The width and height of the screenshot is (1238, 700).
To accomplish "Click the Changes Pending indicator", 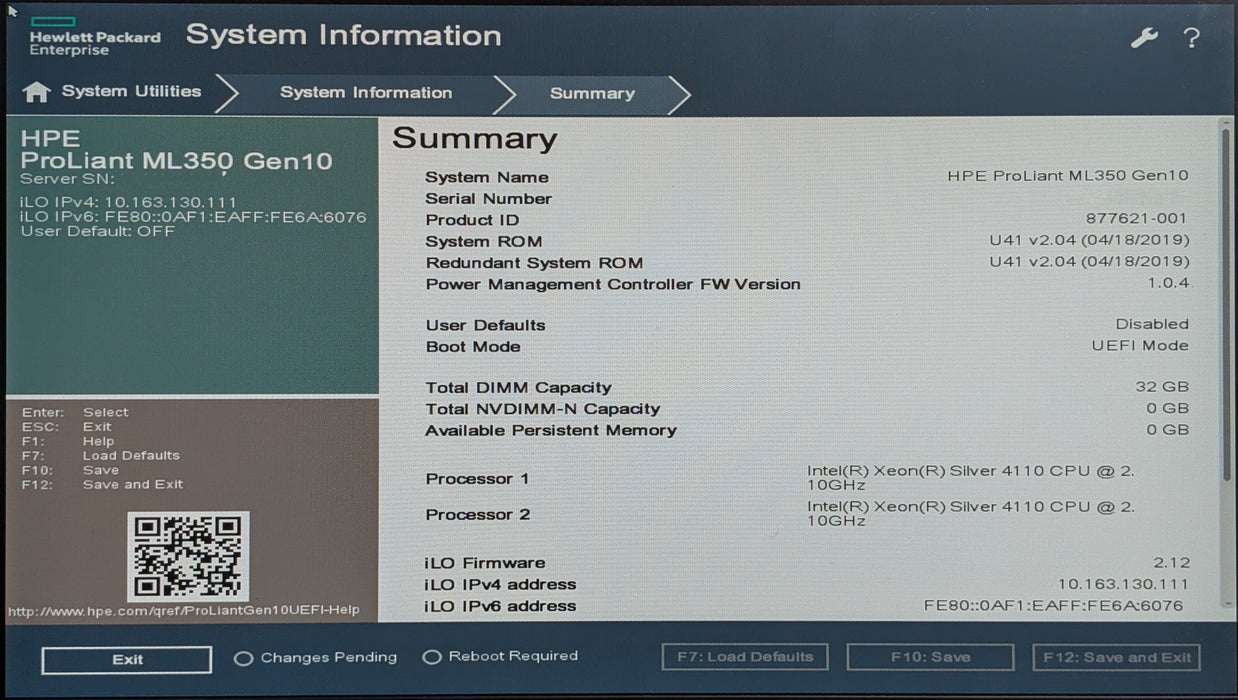I will (x=315, y=658).
